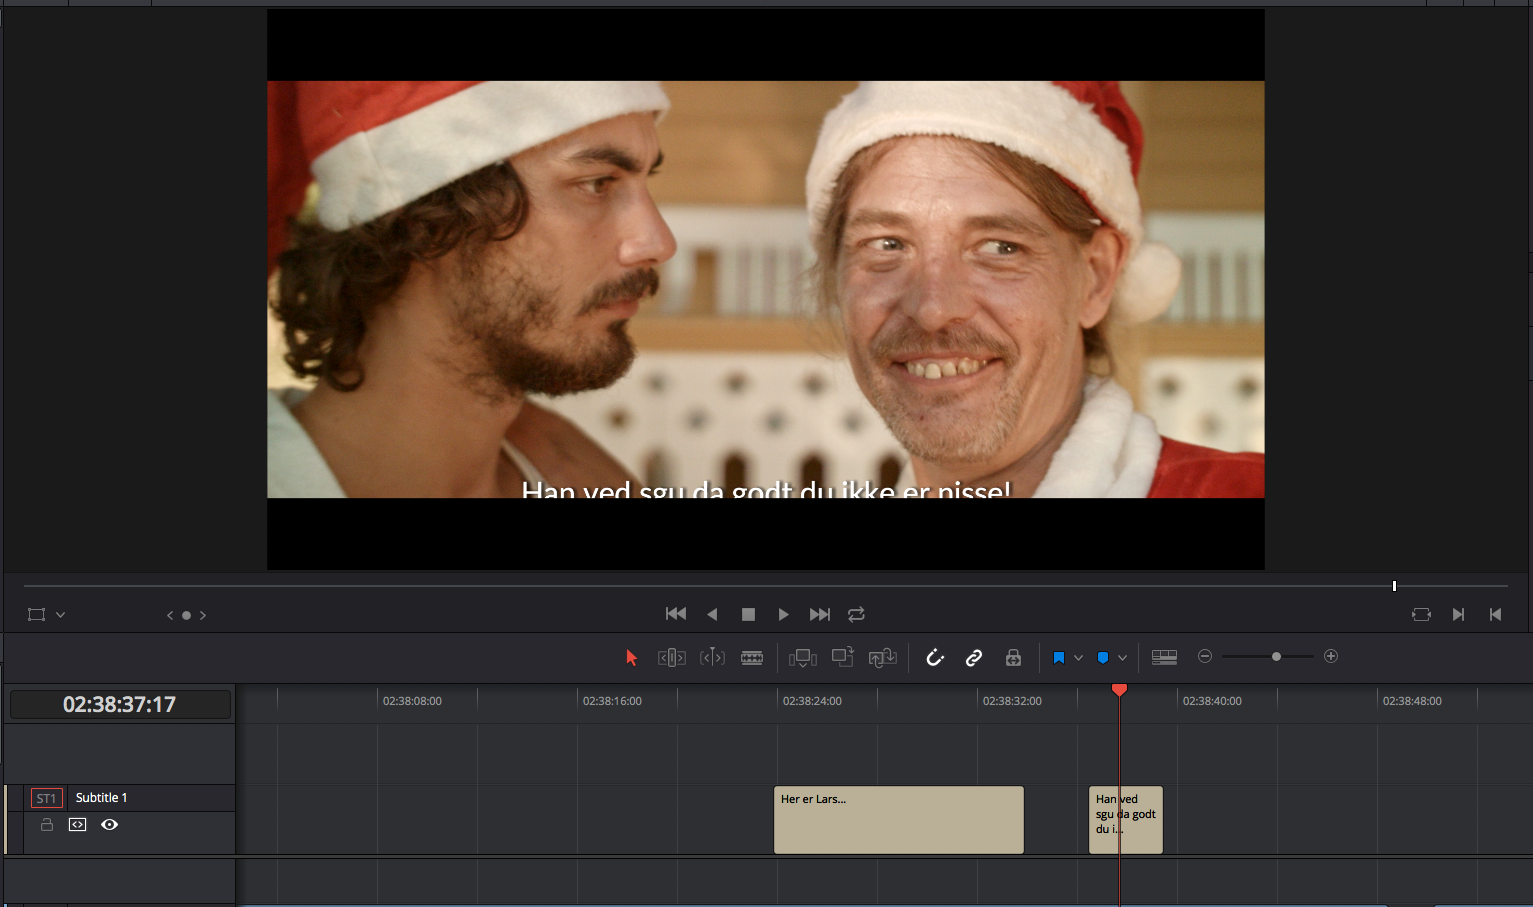Play the timeline forward

point(783,614)
